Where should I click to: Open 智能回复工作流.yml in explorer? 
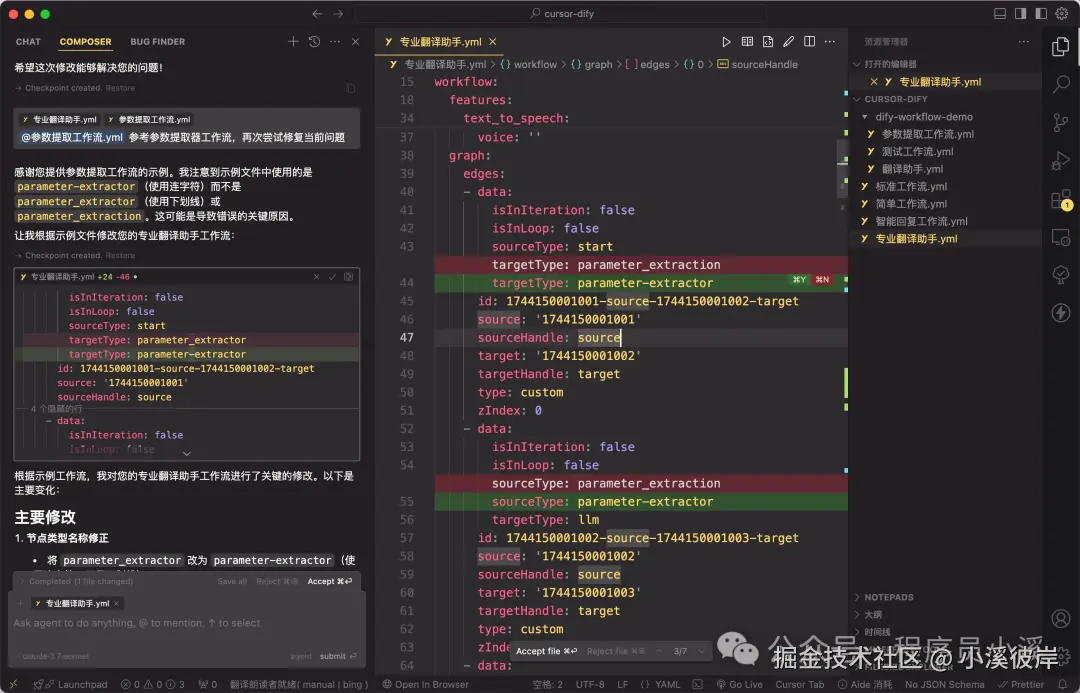(x=921, y=221)
